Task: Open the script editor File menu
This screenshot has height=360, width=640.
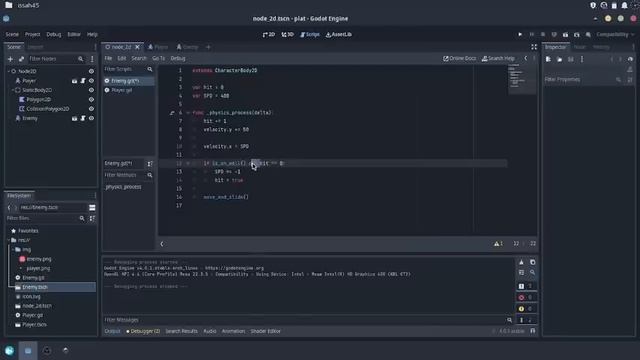Action: pyautogui.click(x=108, y=58)
